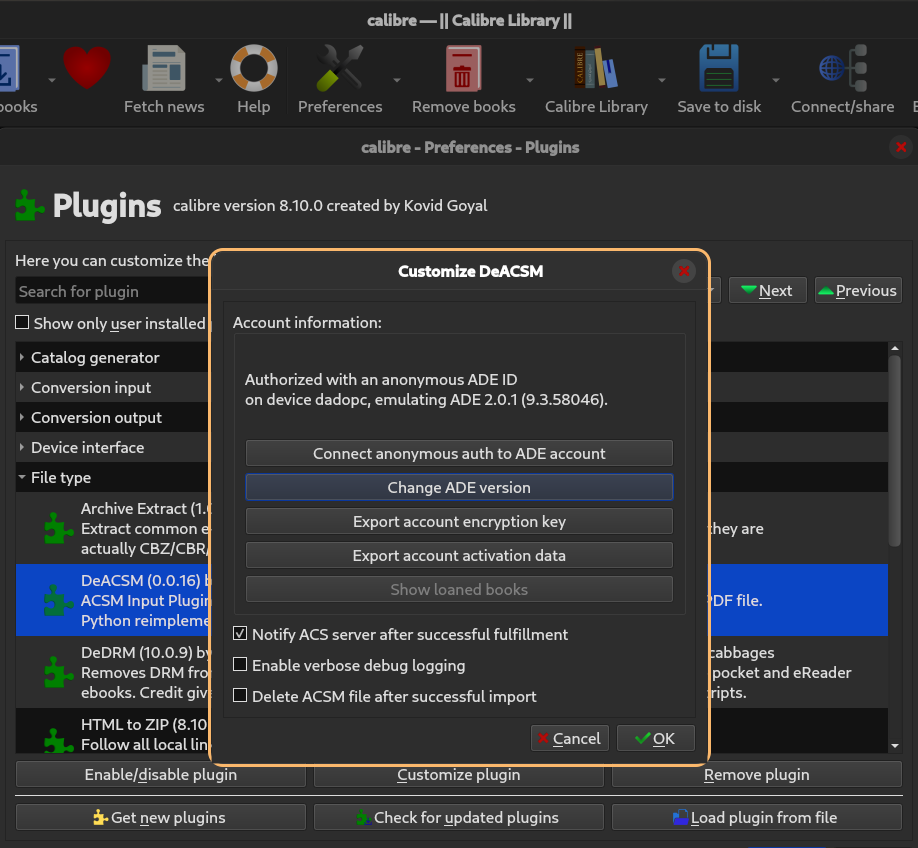
Task: Click the Save to disk floppy icon
Action: tap(718, 72)
